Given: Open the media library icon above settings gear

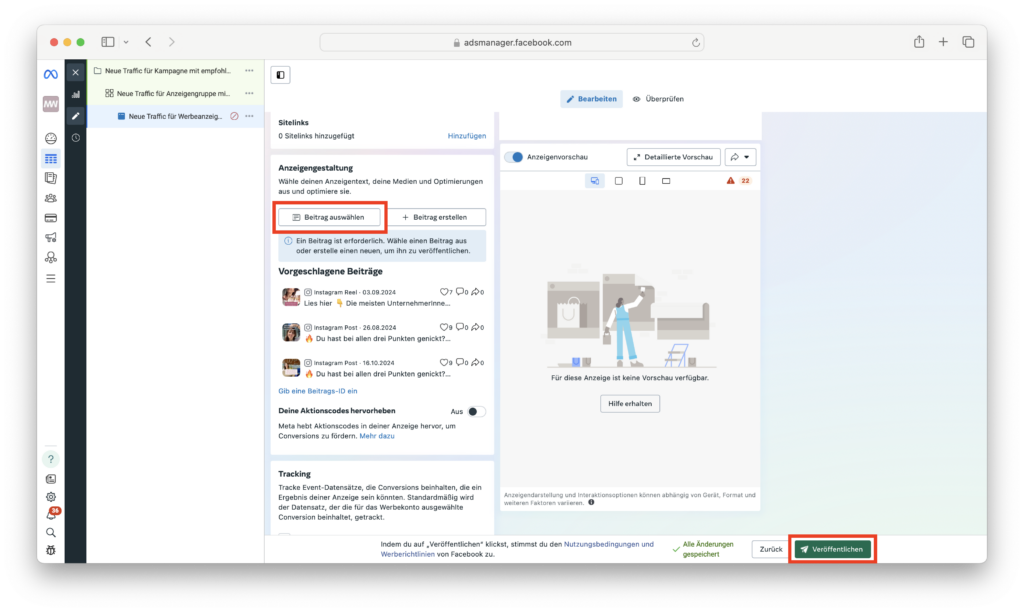Looking at the screenshot, I should pyautogui.click(x=50, y=479).
